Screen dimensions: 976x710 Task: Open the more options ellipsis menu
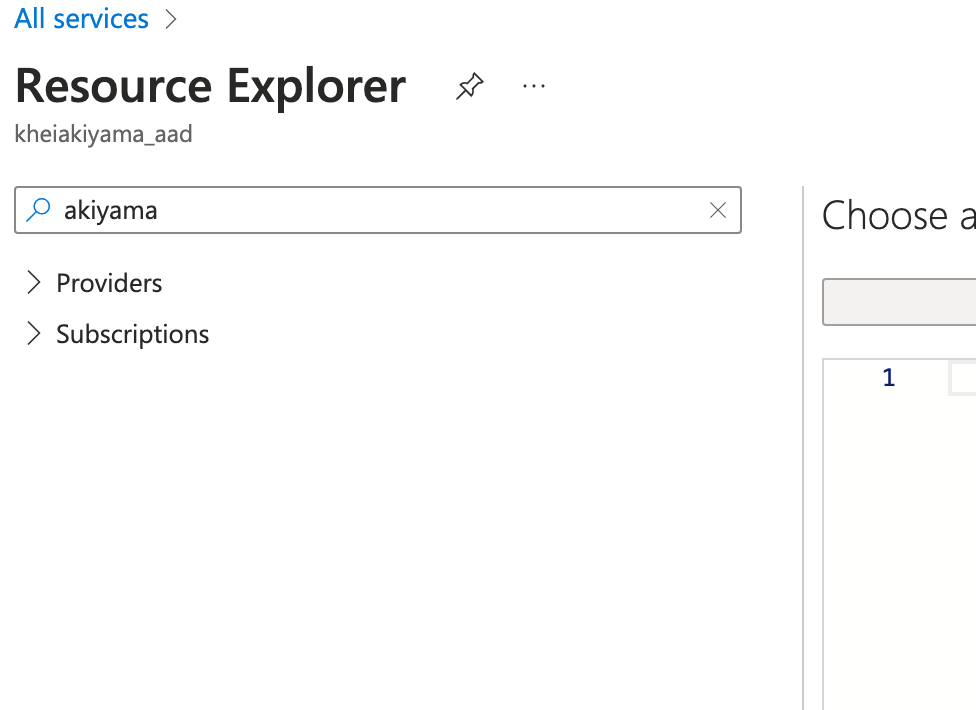pyautogui.click(x=534, y=86)
